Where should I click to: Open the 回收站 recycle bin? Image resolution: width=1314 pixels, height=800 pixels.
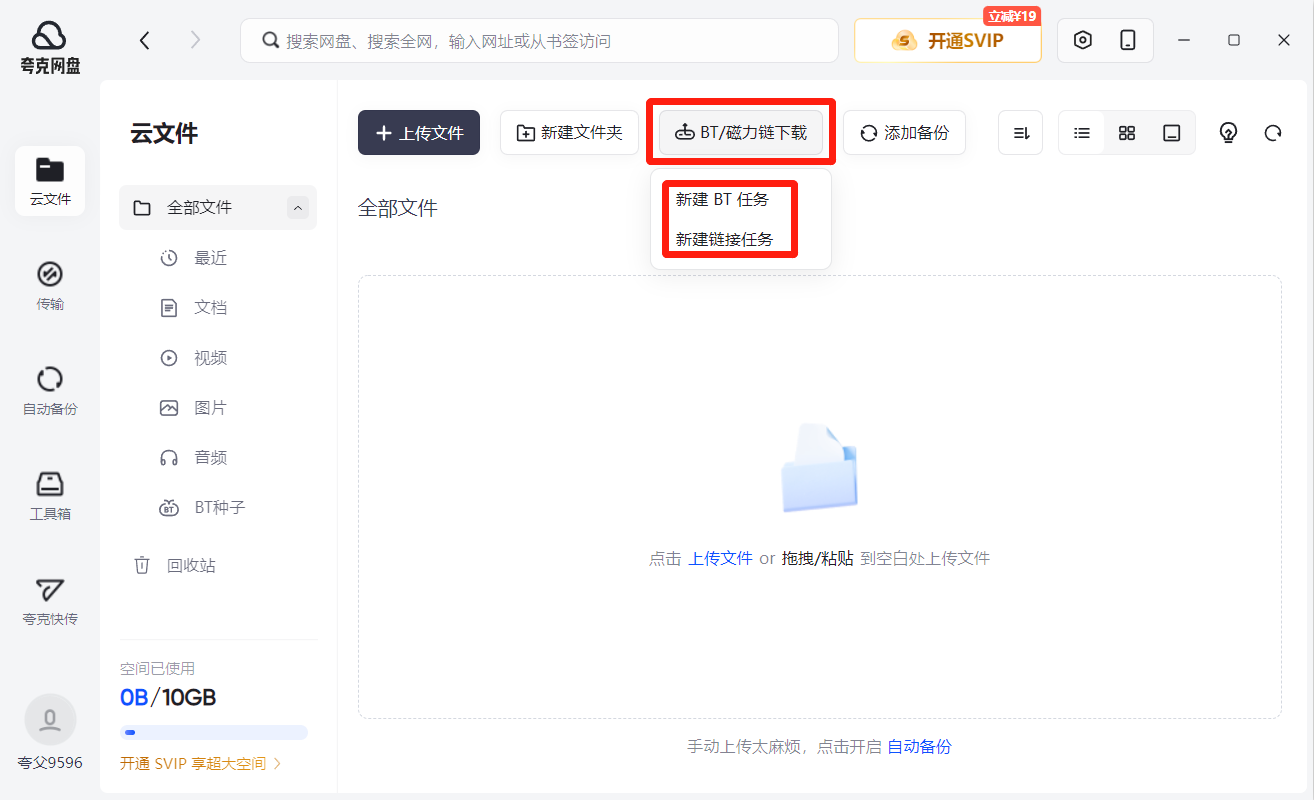point(175,565)
